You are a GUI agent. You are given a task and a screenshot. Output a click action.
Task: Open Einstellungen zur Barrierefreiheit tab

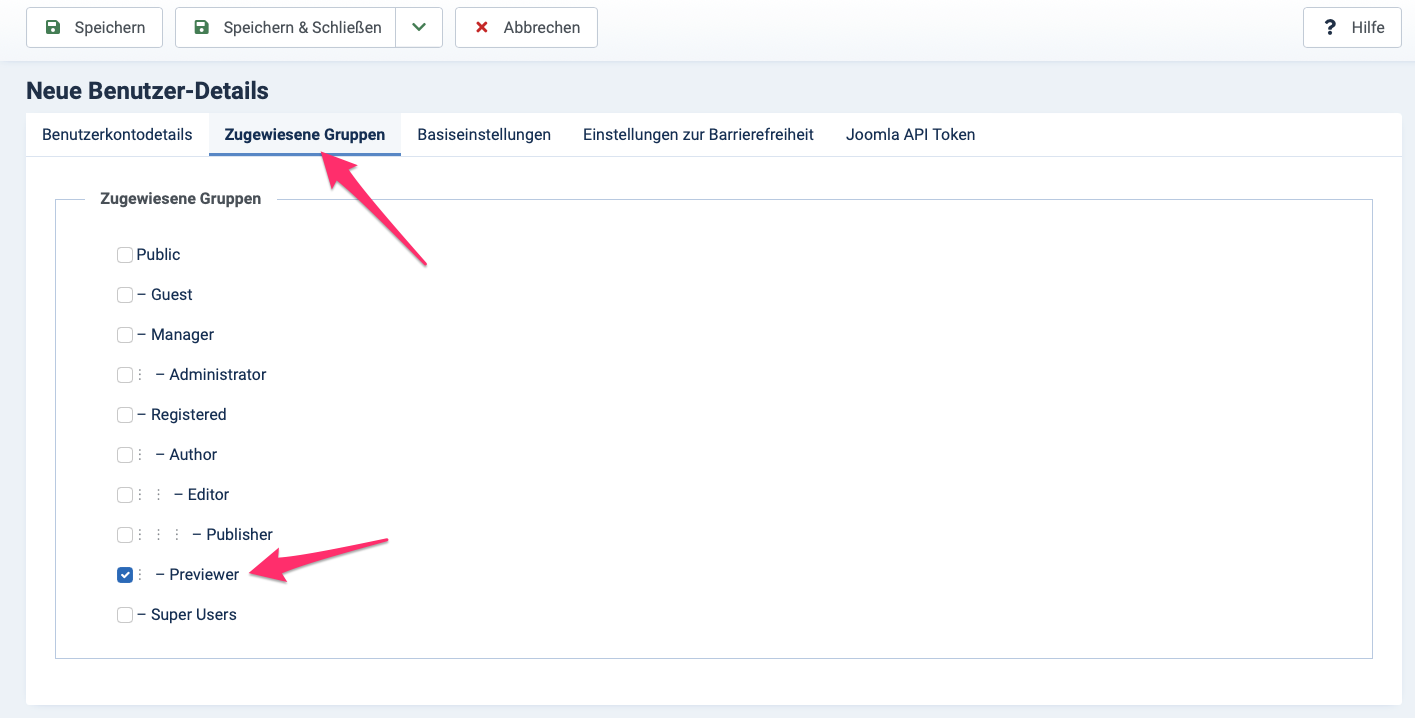pos(698,134)
